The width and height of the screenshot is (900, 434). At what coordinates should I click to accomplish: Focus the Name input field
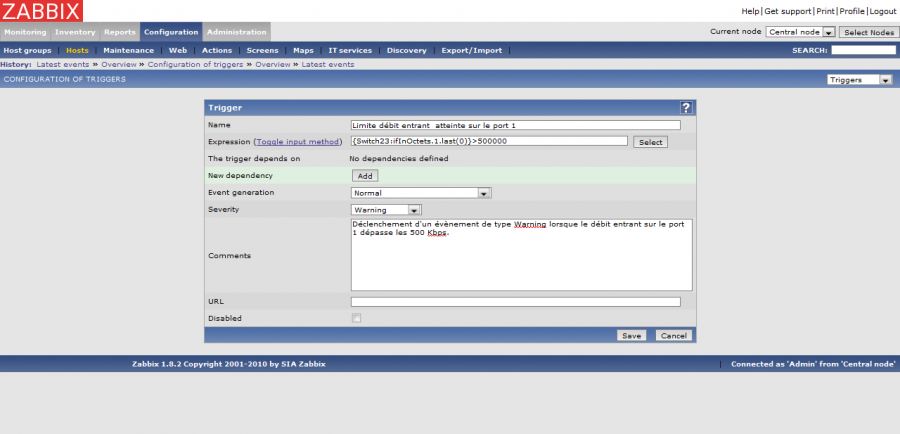(515, 125)
